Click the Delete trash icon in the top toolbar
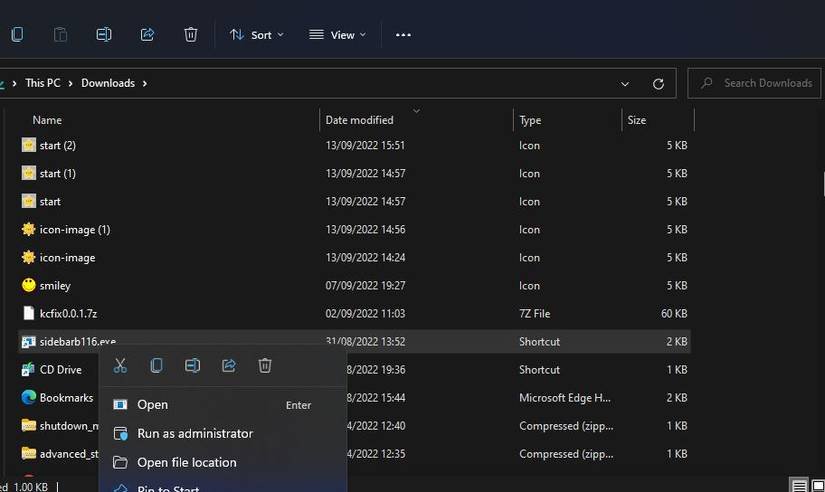 pos(191,35)
